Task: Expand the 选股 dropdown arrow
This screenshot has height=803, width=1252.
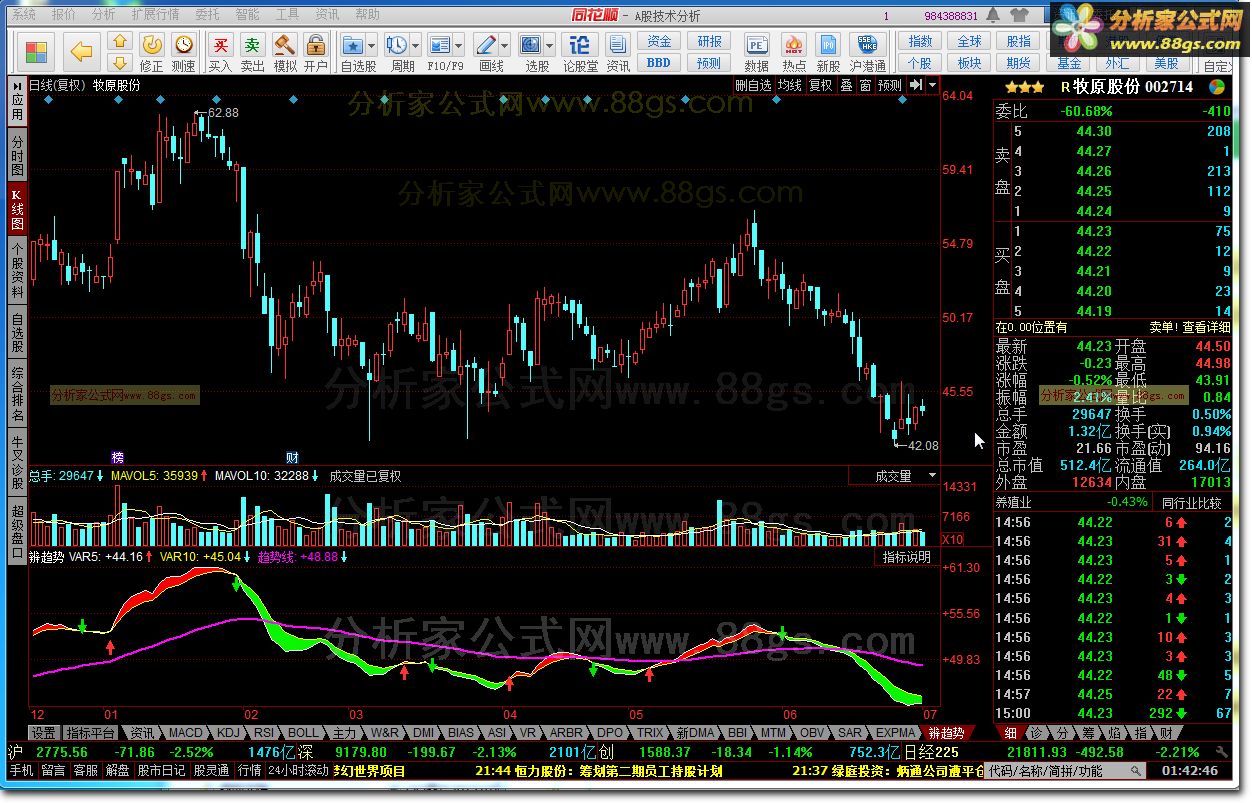Action: point(550,46)
